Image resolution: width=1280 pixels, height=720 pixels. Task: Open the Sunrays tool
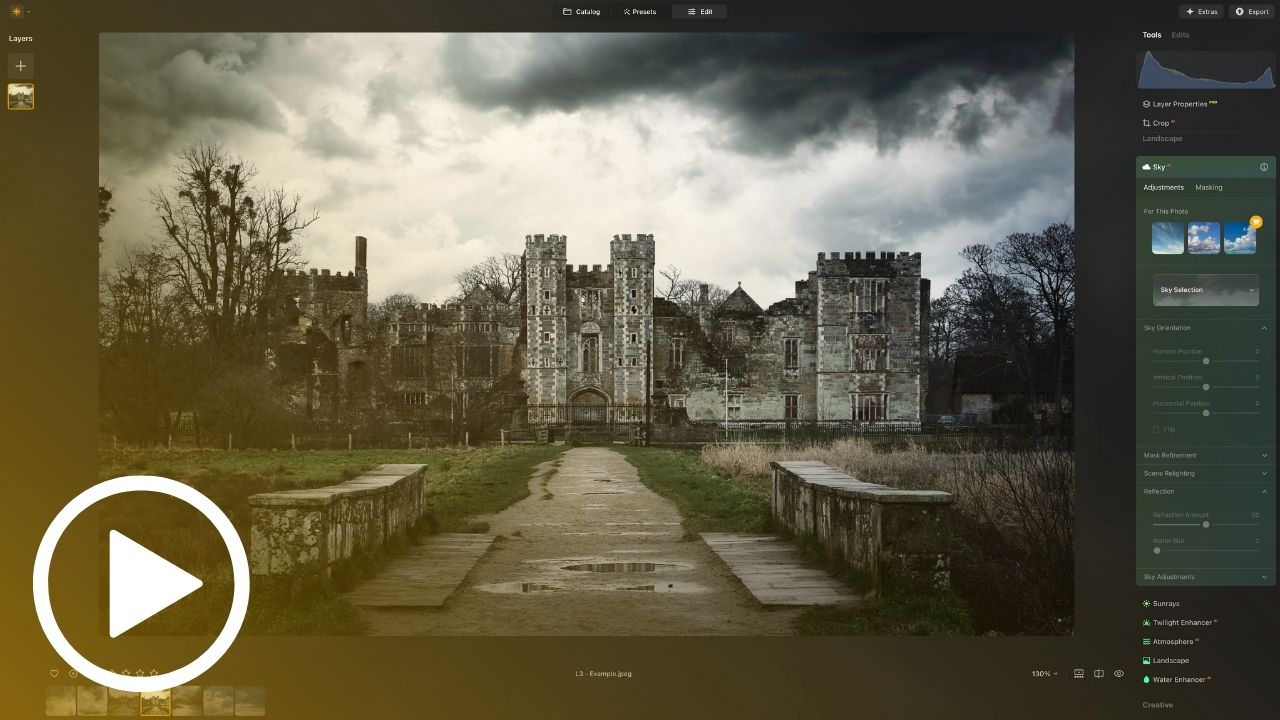1161,604
